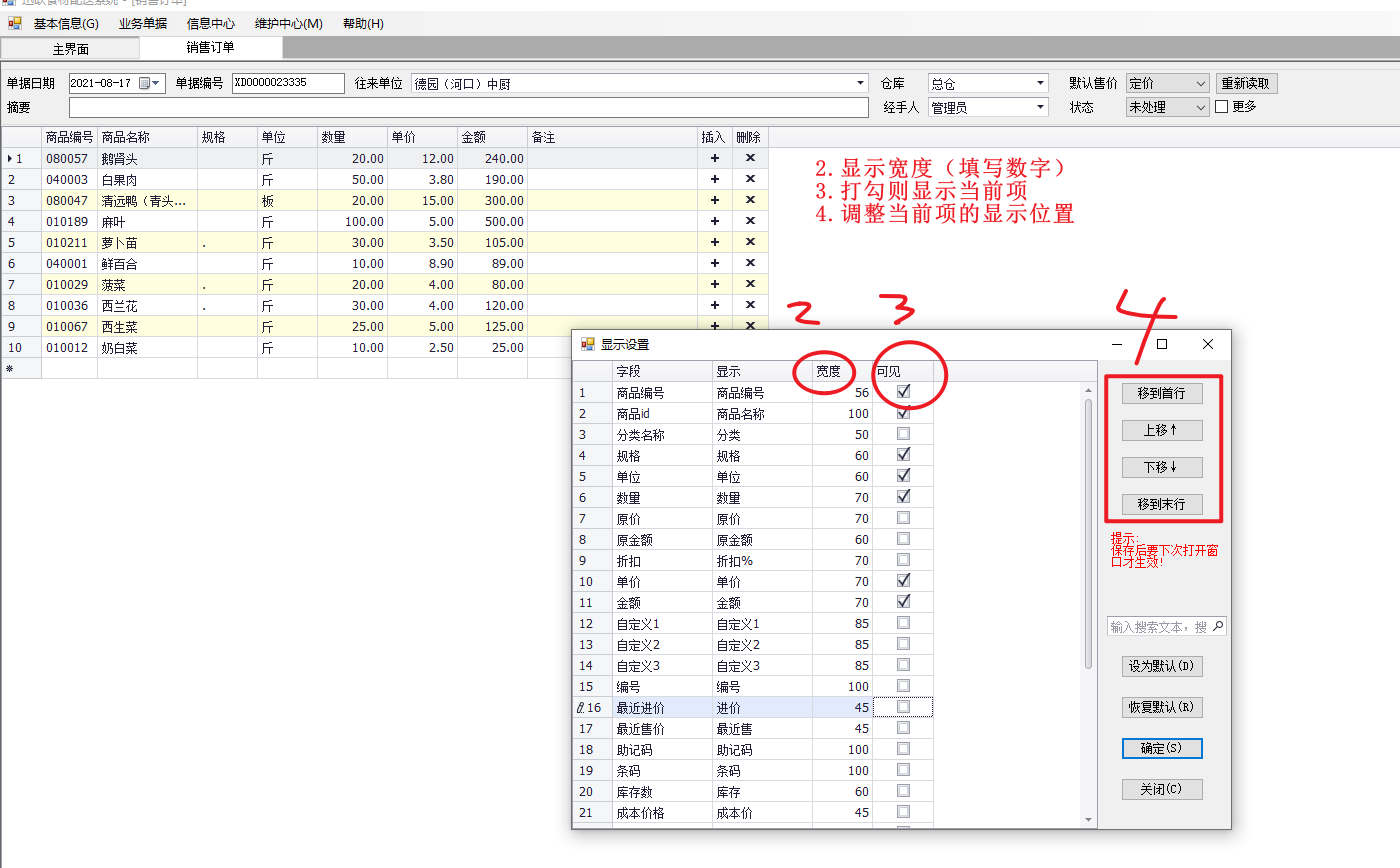Enable the 可见 checkbox for 分类名称

[x=903, y=434]
